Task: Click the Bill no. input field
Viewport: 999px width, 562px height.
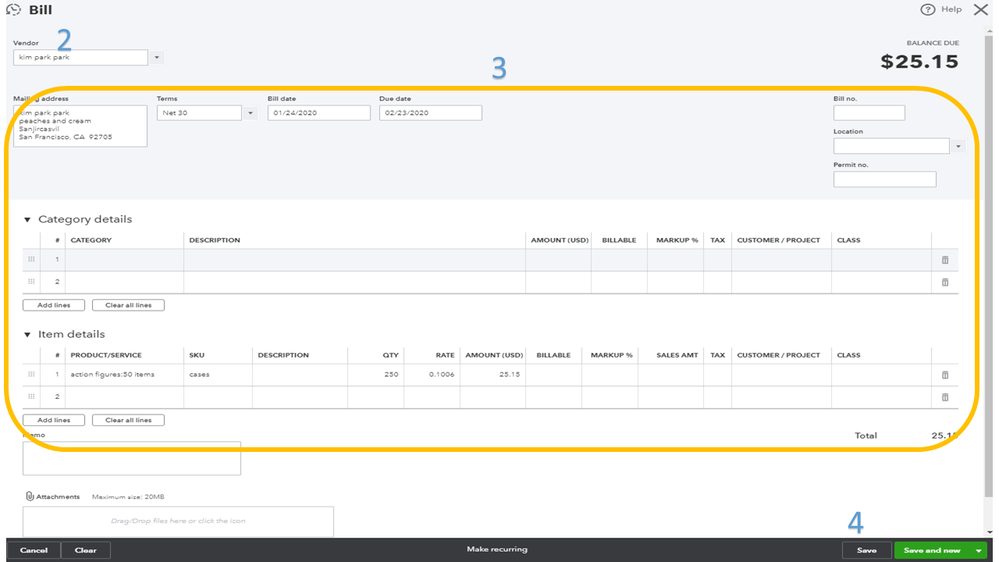Action: click(x=869, y=113)
